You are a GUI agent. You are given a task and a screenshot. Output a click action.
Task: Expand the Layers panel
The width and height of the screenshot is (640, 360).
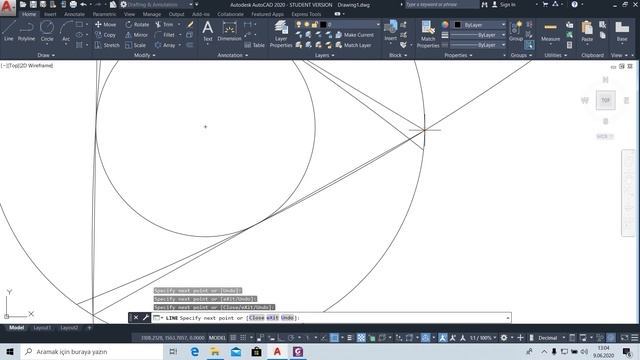pyautogui.click(x=324, y=55)
